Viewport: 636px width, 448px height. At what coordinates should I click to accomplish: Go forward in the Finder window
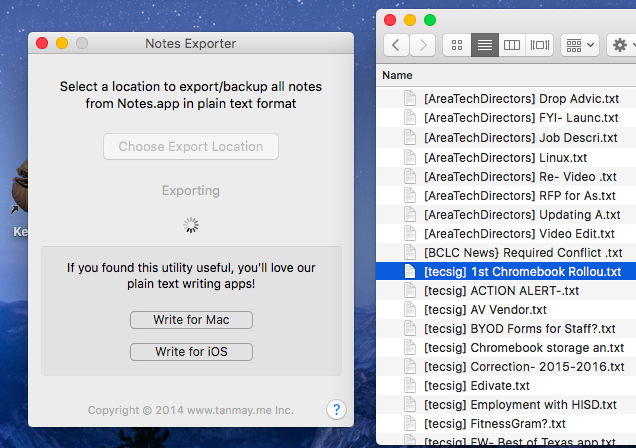pyautogui.click(x=422, y=45)
